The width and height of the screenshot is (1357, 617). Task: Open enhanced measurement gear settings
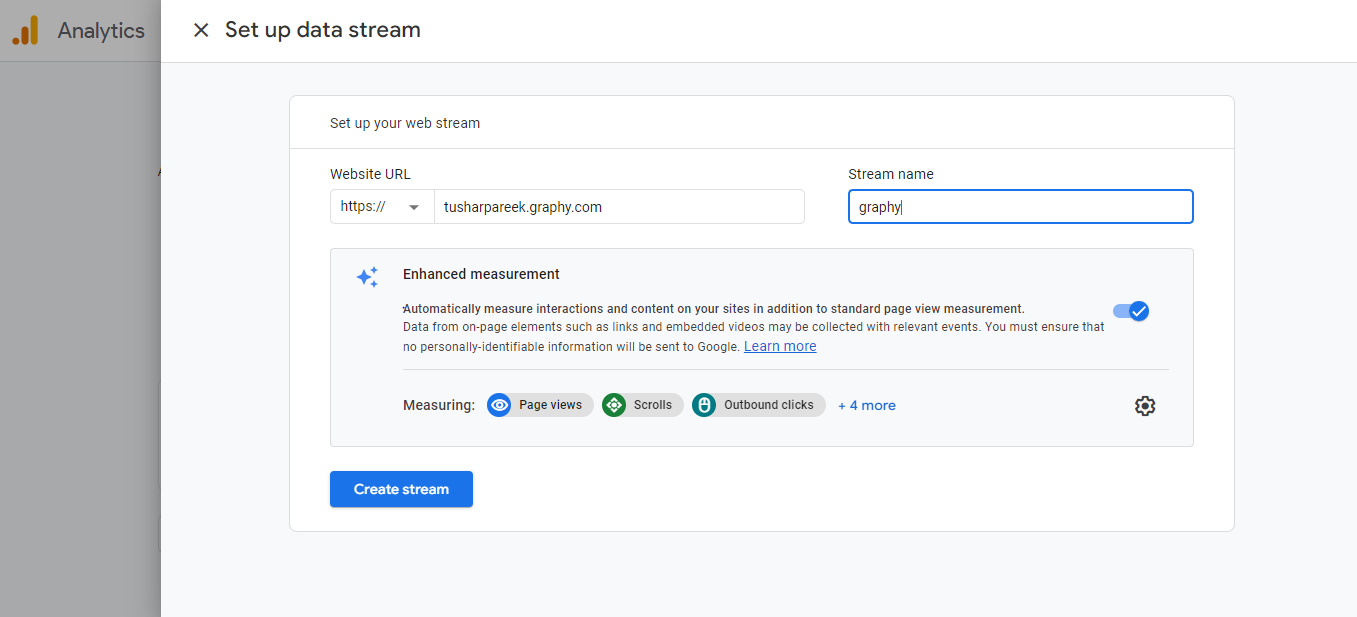1145,406
